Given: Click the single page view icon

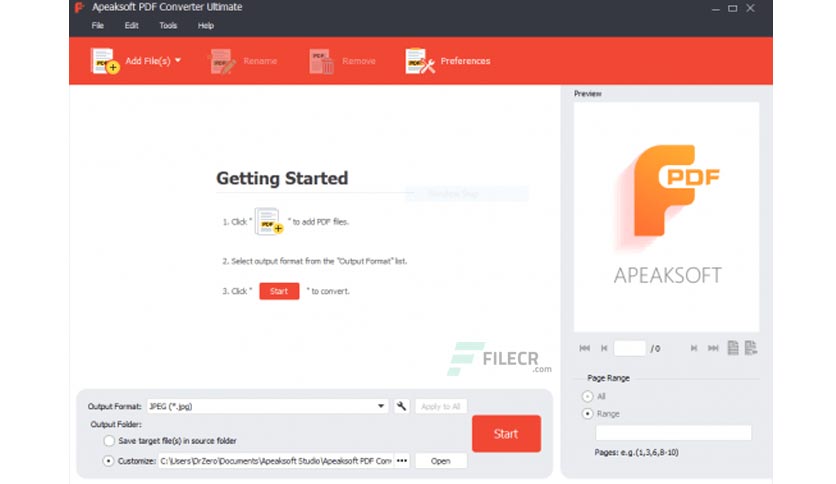Looking at the screenshot, I should coord(733,348).
